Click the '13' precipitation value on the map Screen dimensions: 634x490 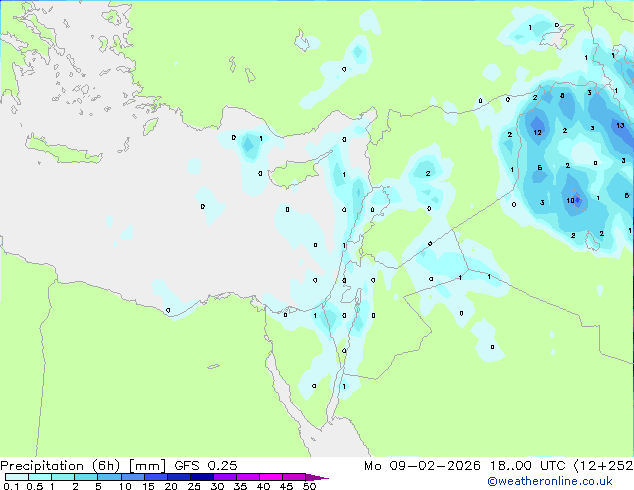pyautogui.click(x=620, y=125)
